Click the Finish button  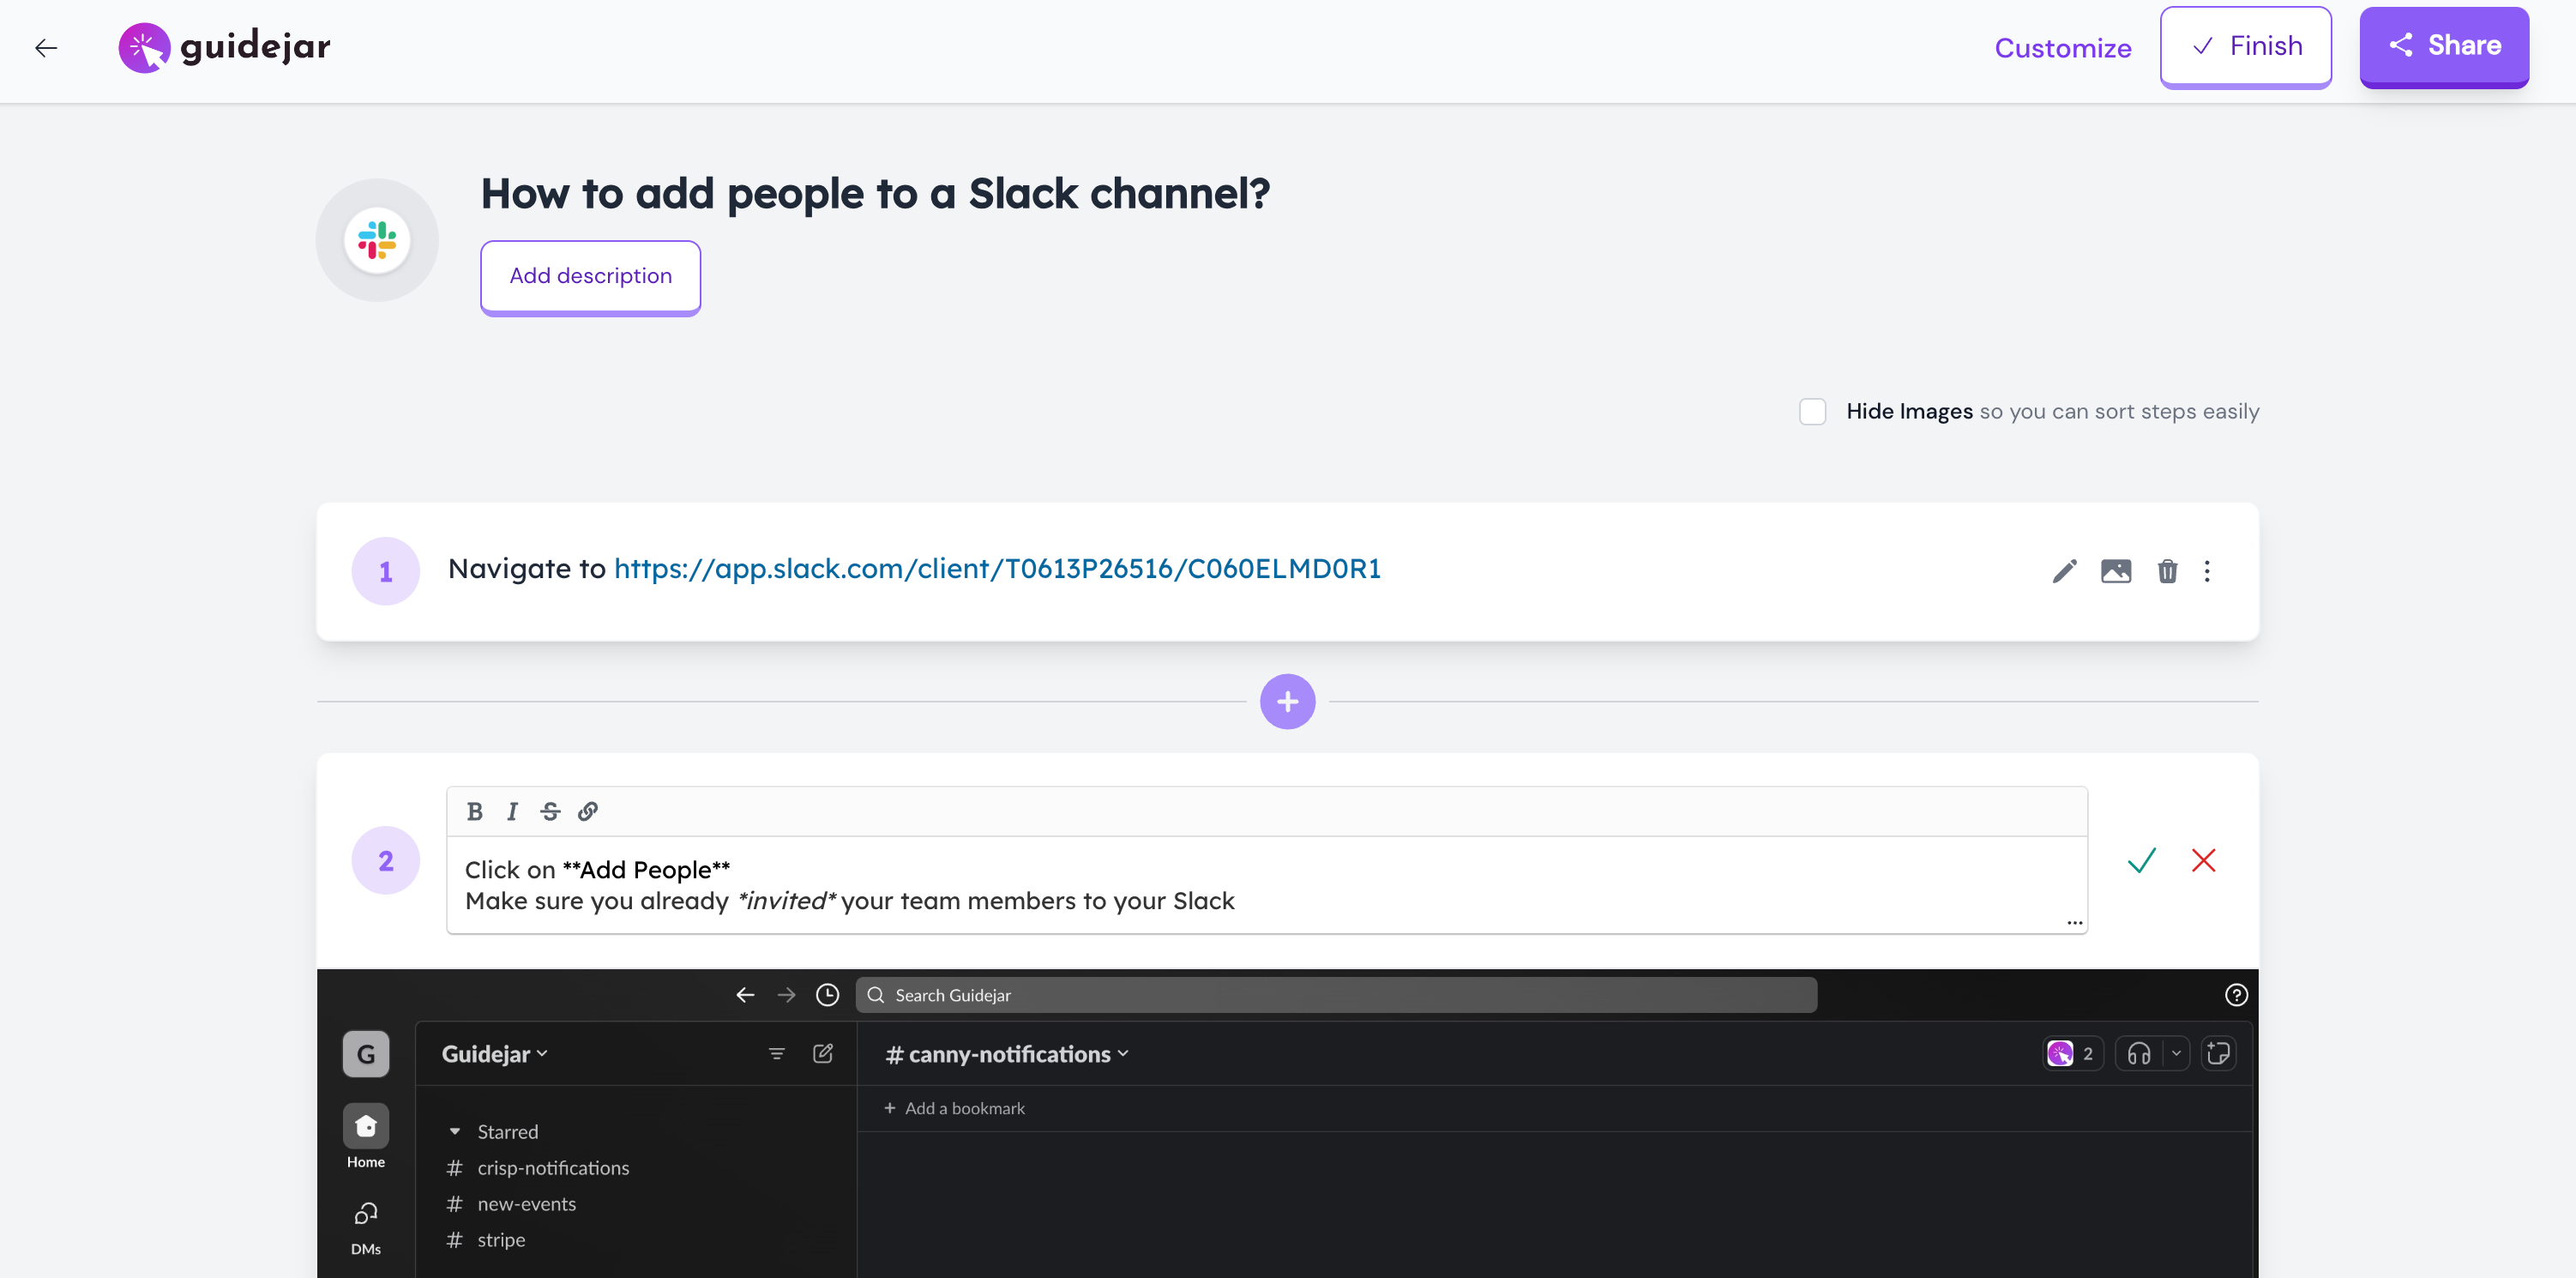[x=2245, y=47]
